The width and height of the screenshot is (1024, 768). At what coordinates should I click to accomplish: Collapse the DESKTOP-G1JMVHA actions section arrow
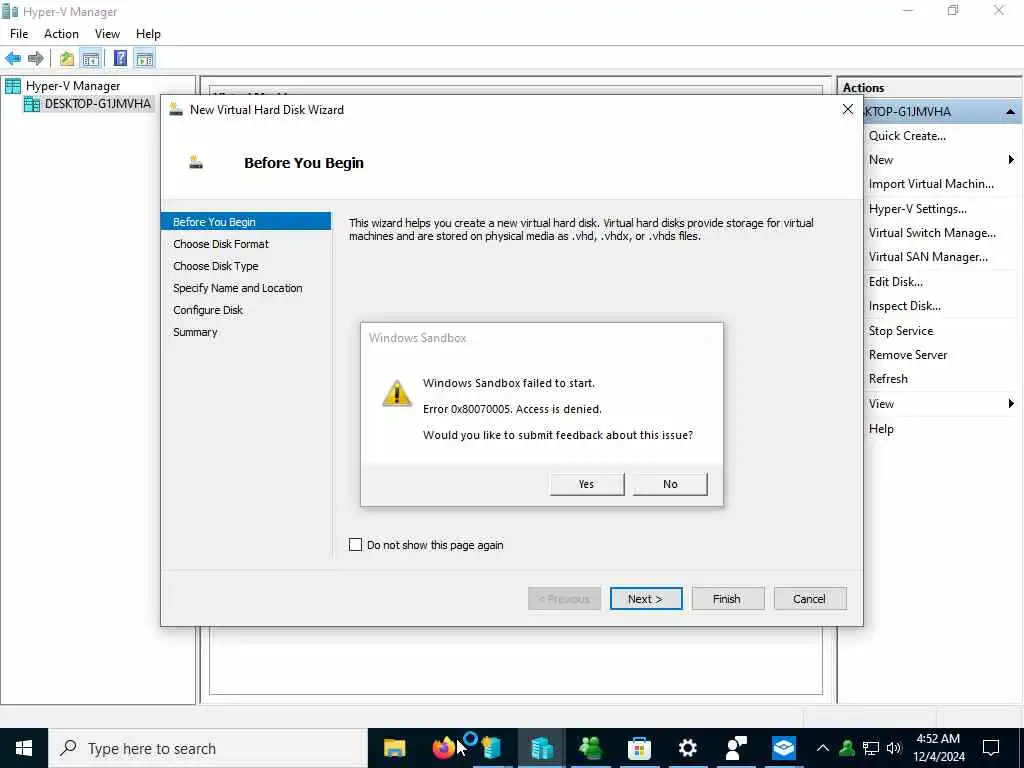point(1010,112)
